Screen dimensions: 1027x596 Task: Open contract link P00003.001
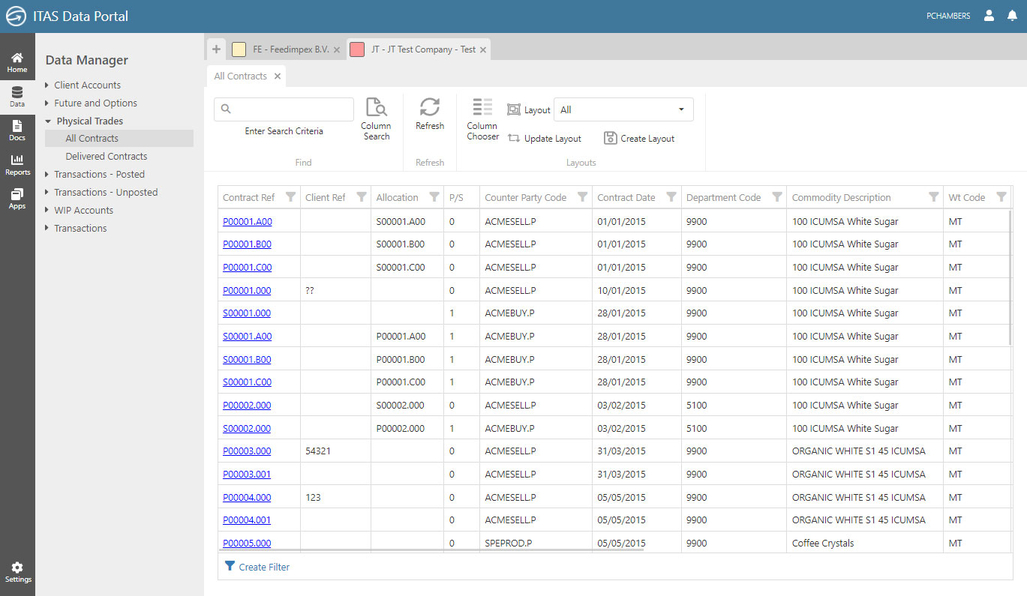click(x=246, y=474)
